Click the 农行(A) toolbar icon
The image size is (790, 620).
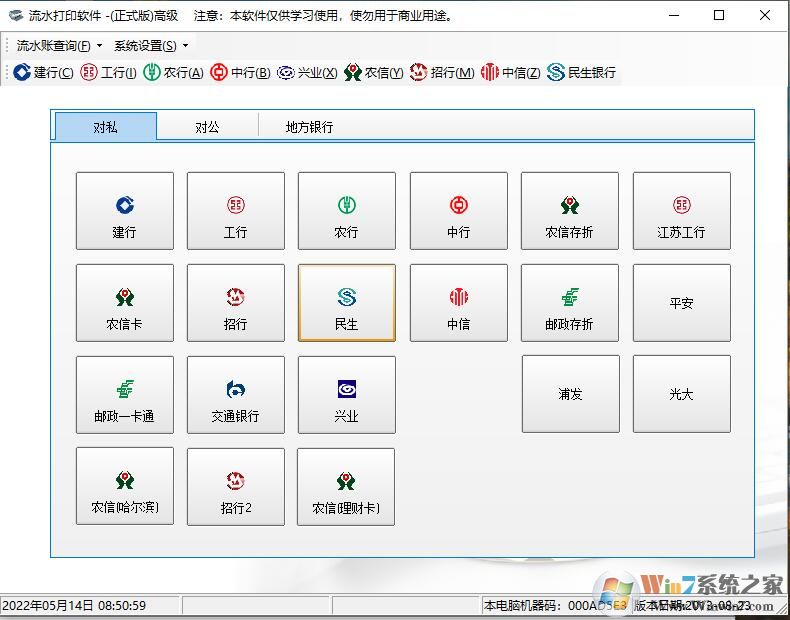pyautogui.click(x=173, y=73)
